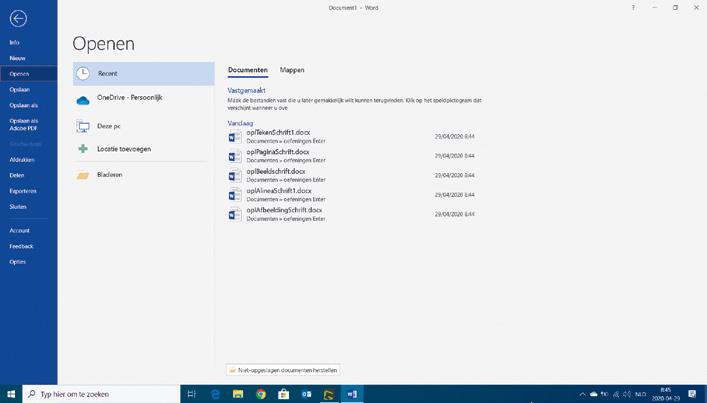
Task: Open Outlook from the taskbar
Action: pos(307,394)
